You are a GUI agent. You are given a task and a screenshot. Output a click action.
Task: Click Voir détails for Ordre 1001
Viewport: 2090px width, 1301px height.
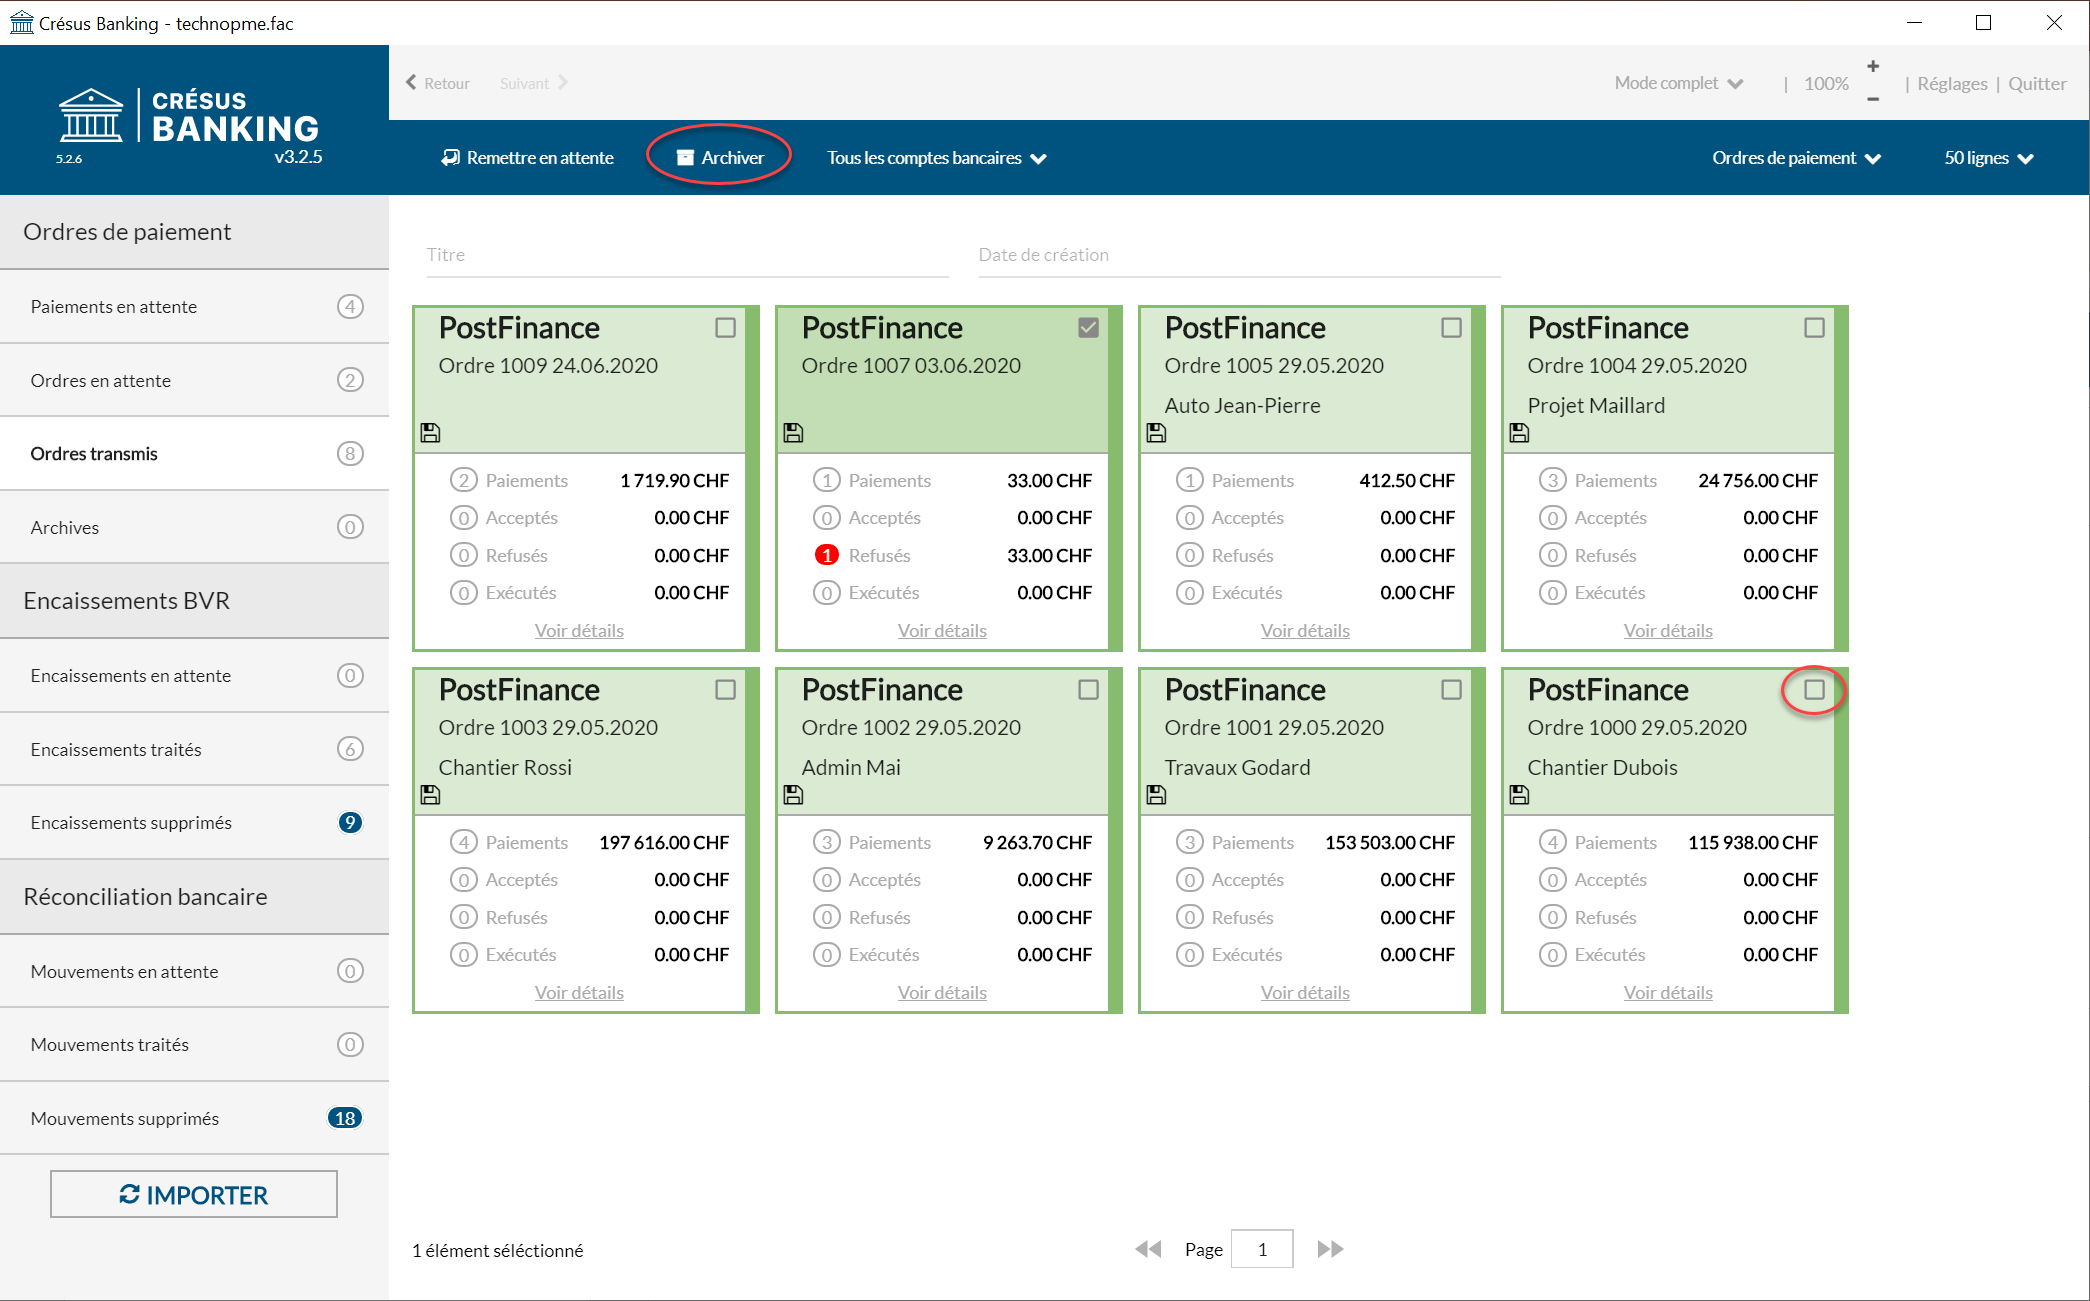coord(1305,993)
